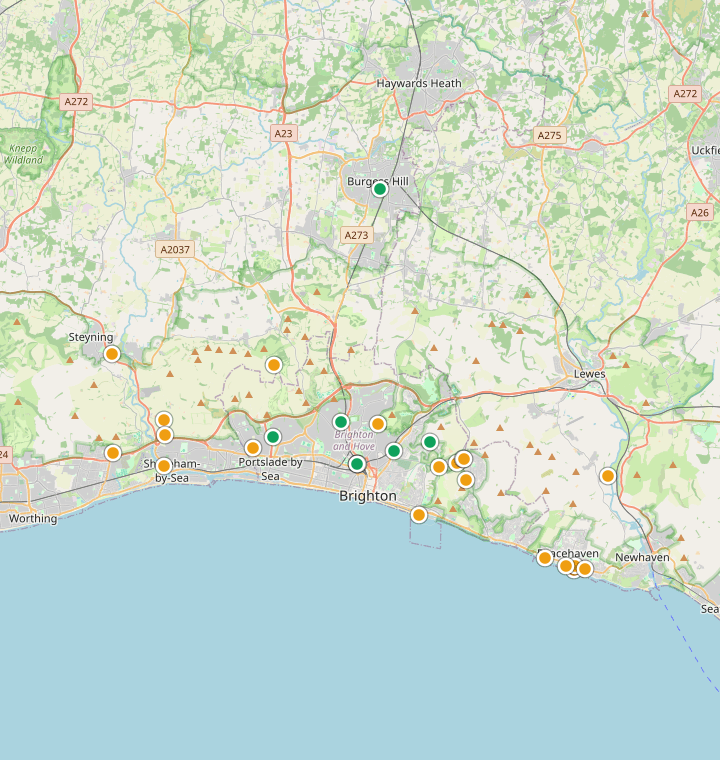Select the Newhaven town label
Image resolution: width=720 pixels, height=760 pixels.
tap(642, 557)
